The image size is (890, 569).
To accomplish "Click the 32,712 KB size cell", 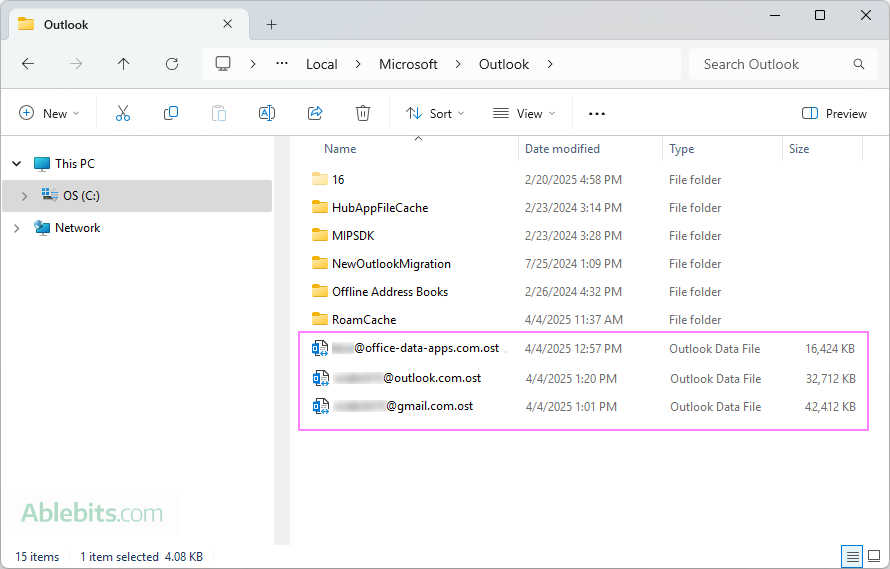I will [830, 379].
